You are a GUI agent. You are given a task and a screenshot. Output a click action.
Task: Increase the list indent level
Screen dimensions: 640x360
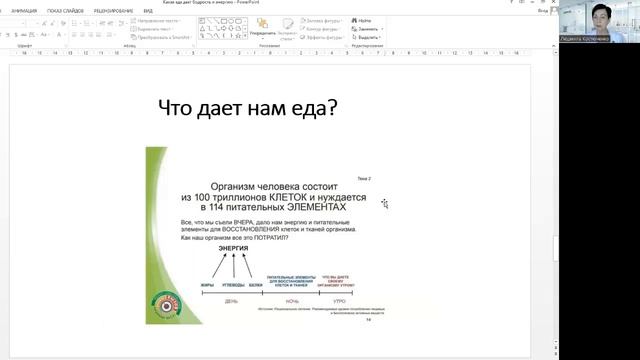point(110,23)
